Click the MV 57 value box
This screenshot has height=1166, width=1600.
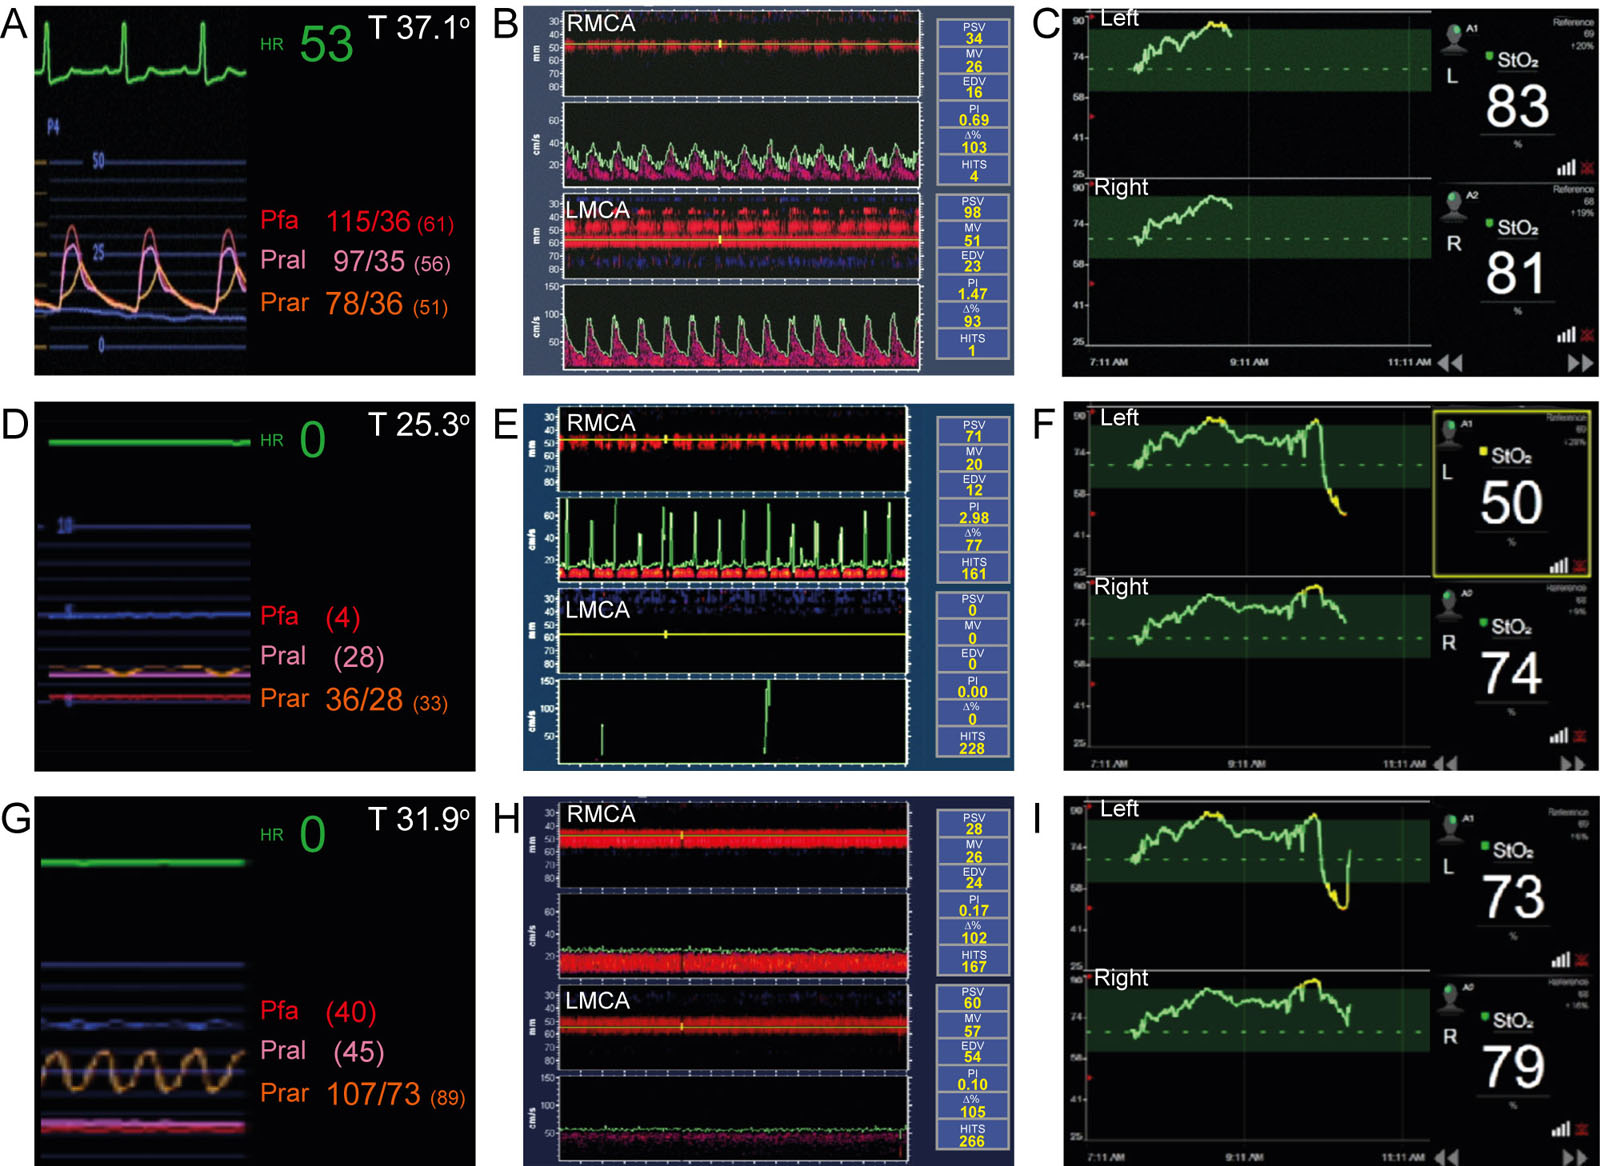(972, 1026)
